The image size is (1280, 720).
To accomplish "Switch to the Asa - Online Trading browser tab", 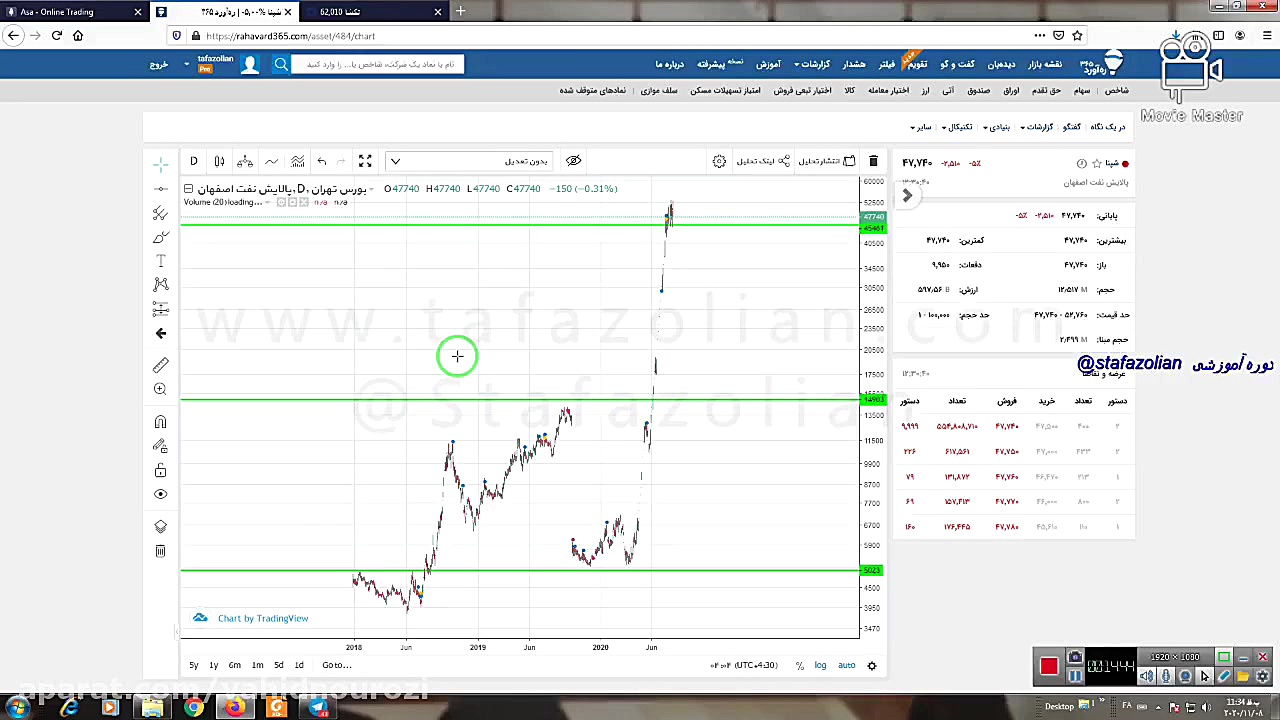I will (74, 12).
